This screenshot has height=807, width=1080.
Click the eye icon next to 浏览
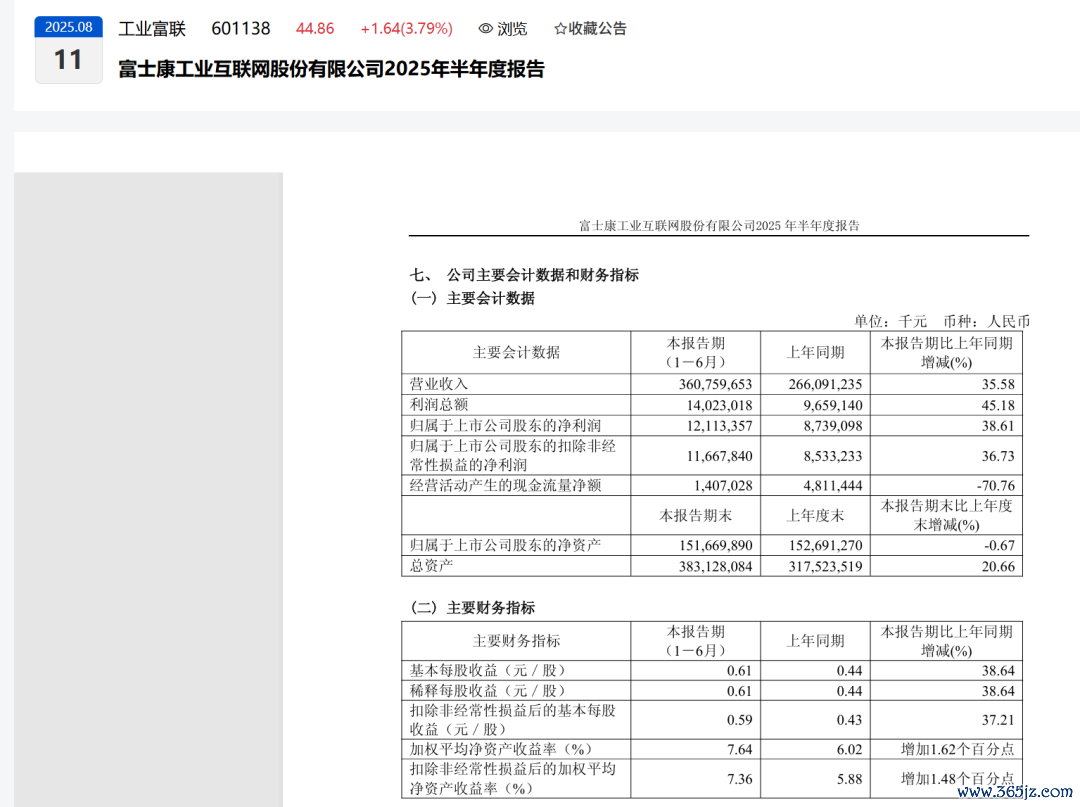pyautogui.click(x=486, y=29)
